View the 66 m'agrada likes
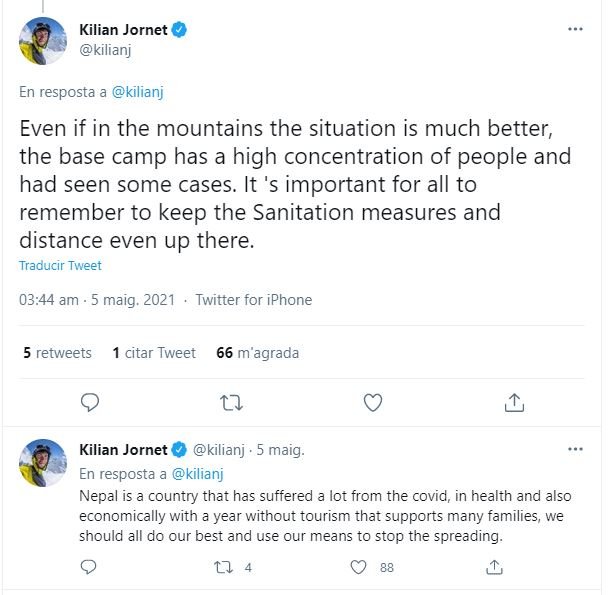Viewport: 614px width, 595px height. click(x=257, y=353)
